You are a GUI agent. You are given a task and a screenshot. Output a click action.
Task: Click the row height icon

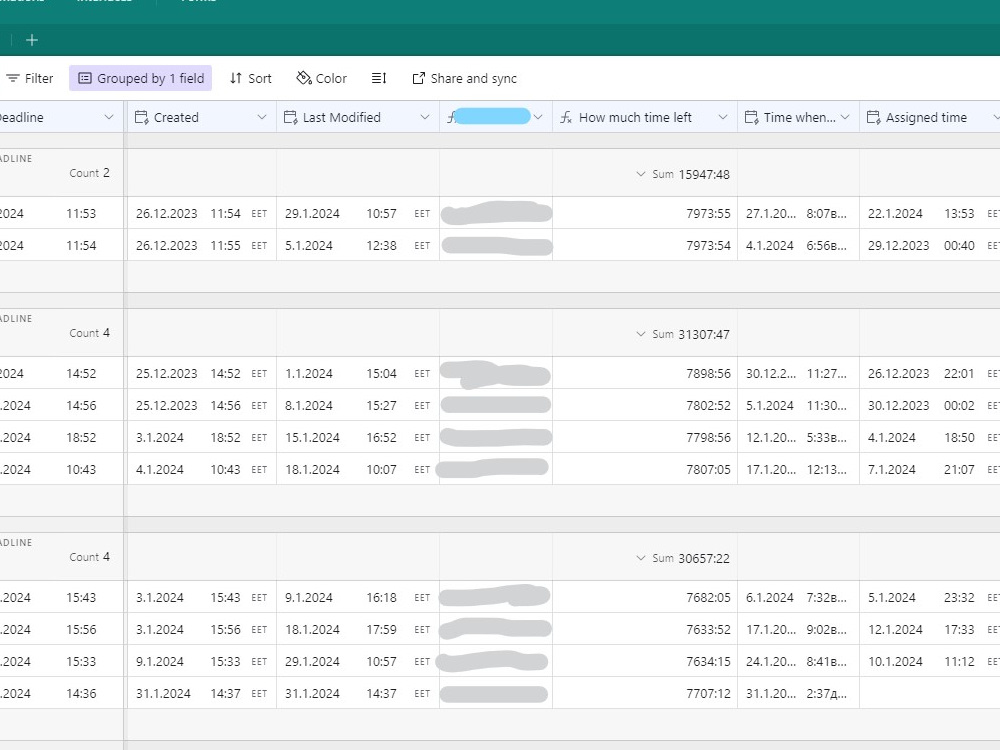click(379, 78)
